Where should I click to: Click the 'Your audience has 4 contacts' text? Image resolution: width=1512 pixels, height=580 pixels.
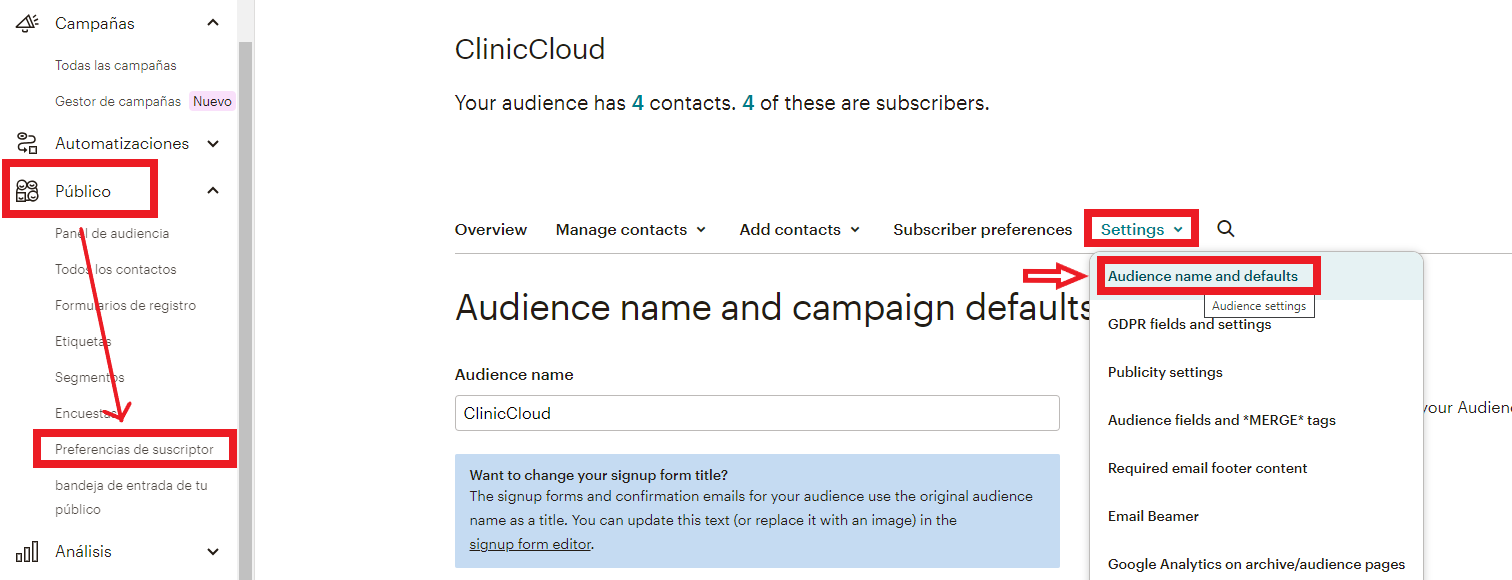[722, 103]
